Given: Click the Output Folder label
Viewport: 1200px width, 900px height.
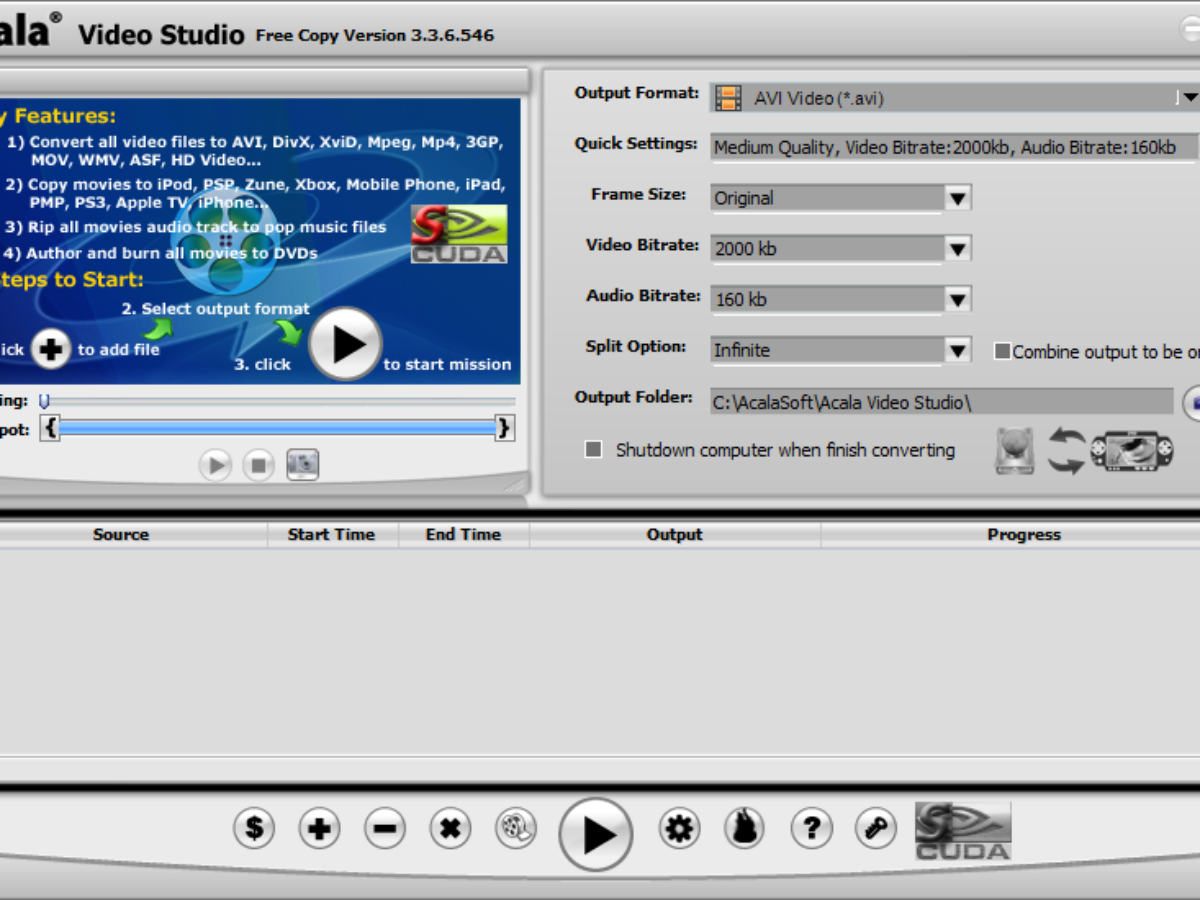Looking at the screenshot, I should [634, 398].
